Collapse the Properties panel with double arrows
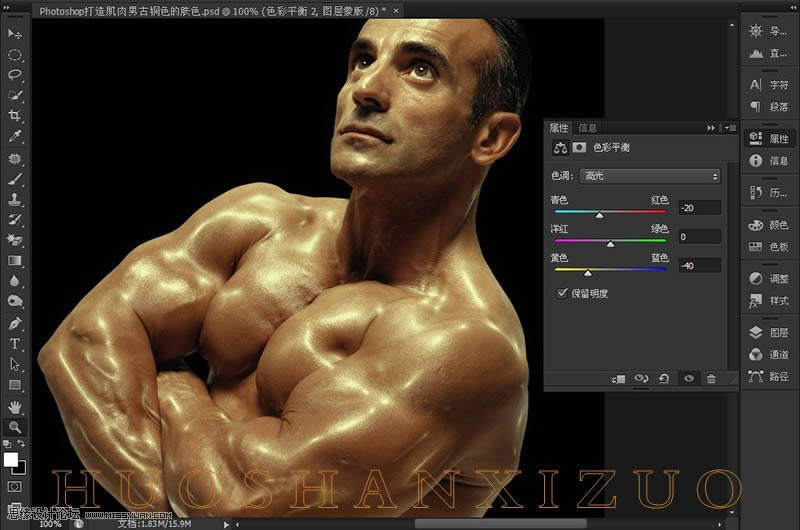This screenshot has height=530, width=800. click(x=711, y=128)
